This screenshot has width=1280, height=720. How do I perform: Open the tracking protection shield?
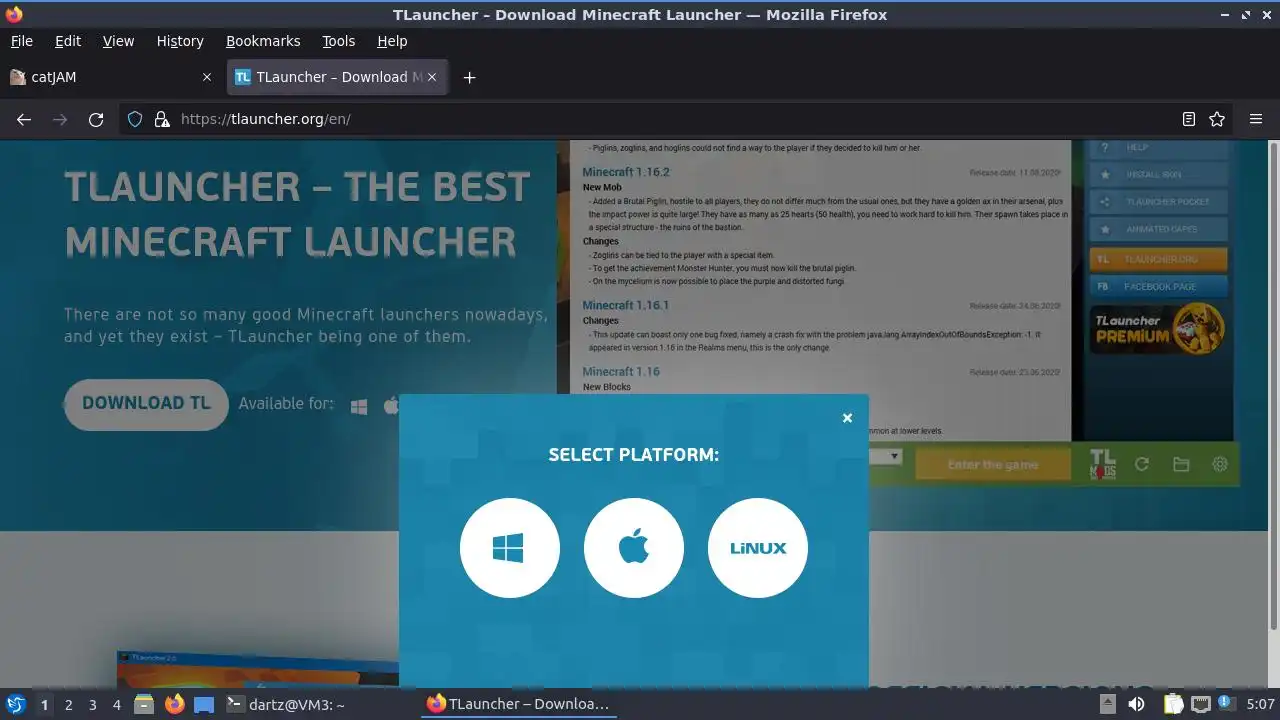(135, 119)
